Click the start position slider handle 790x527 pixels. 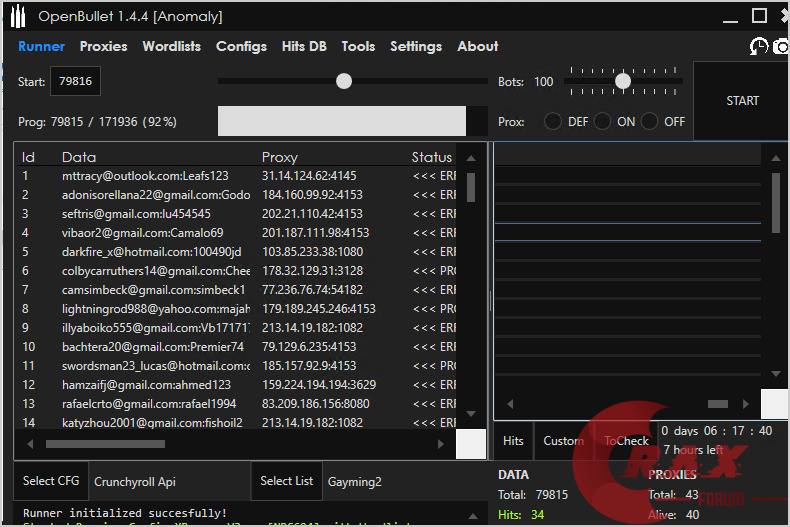click(344, 81)
